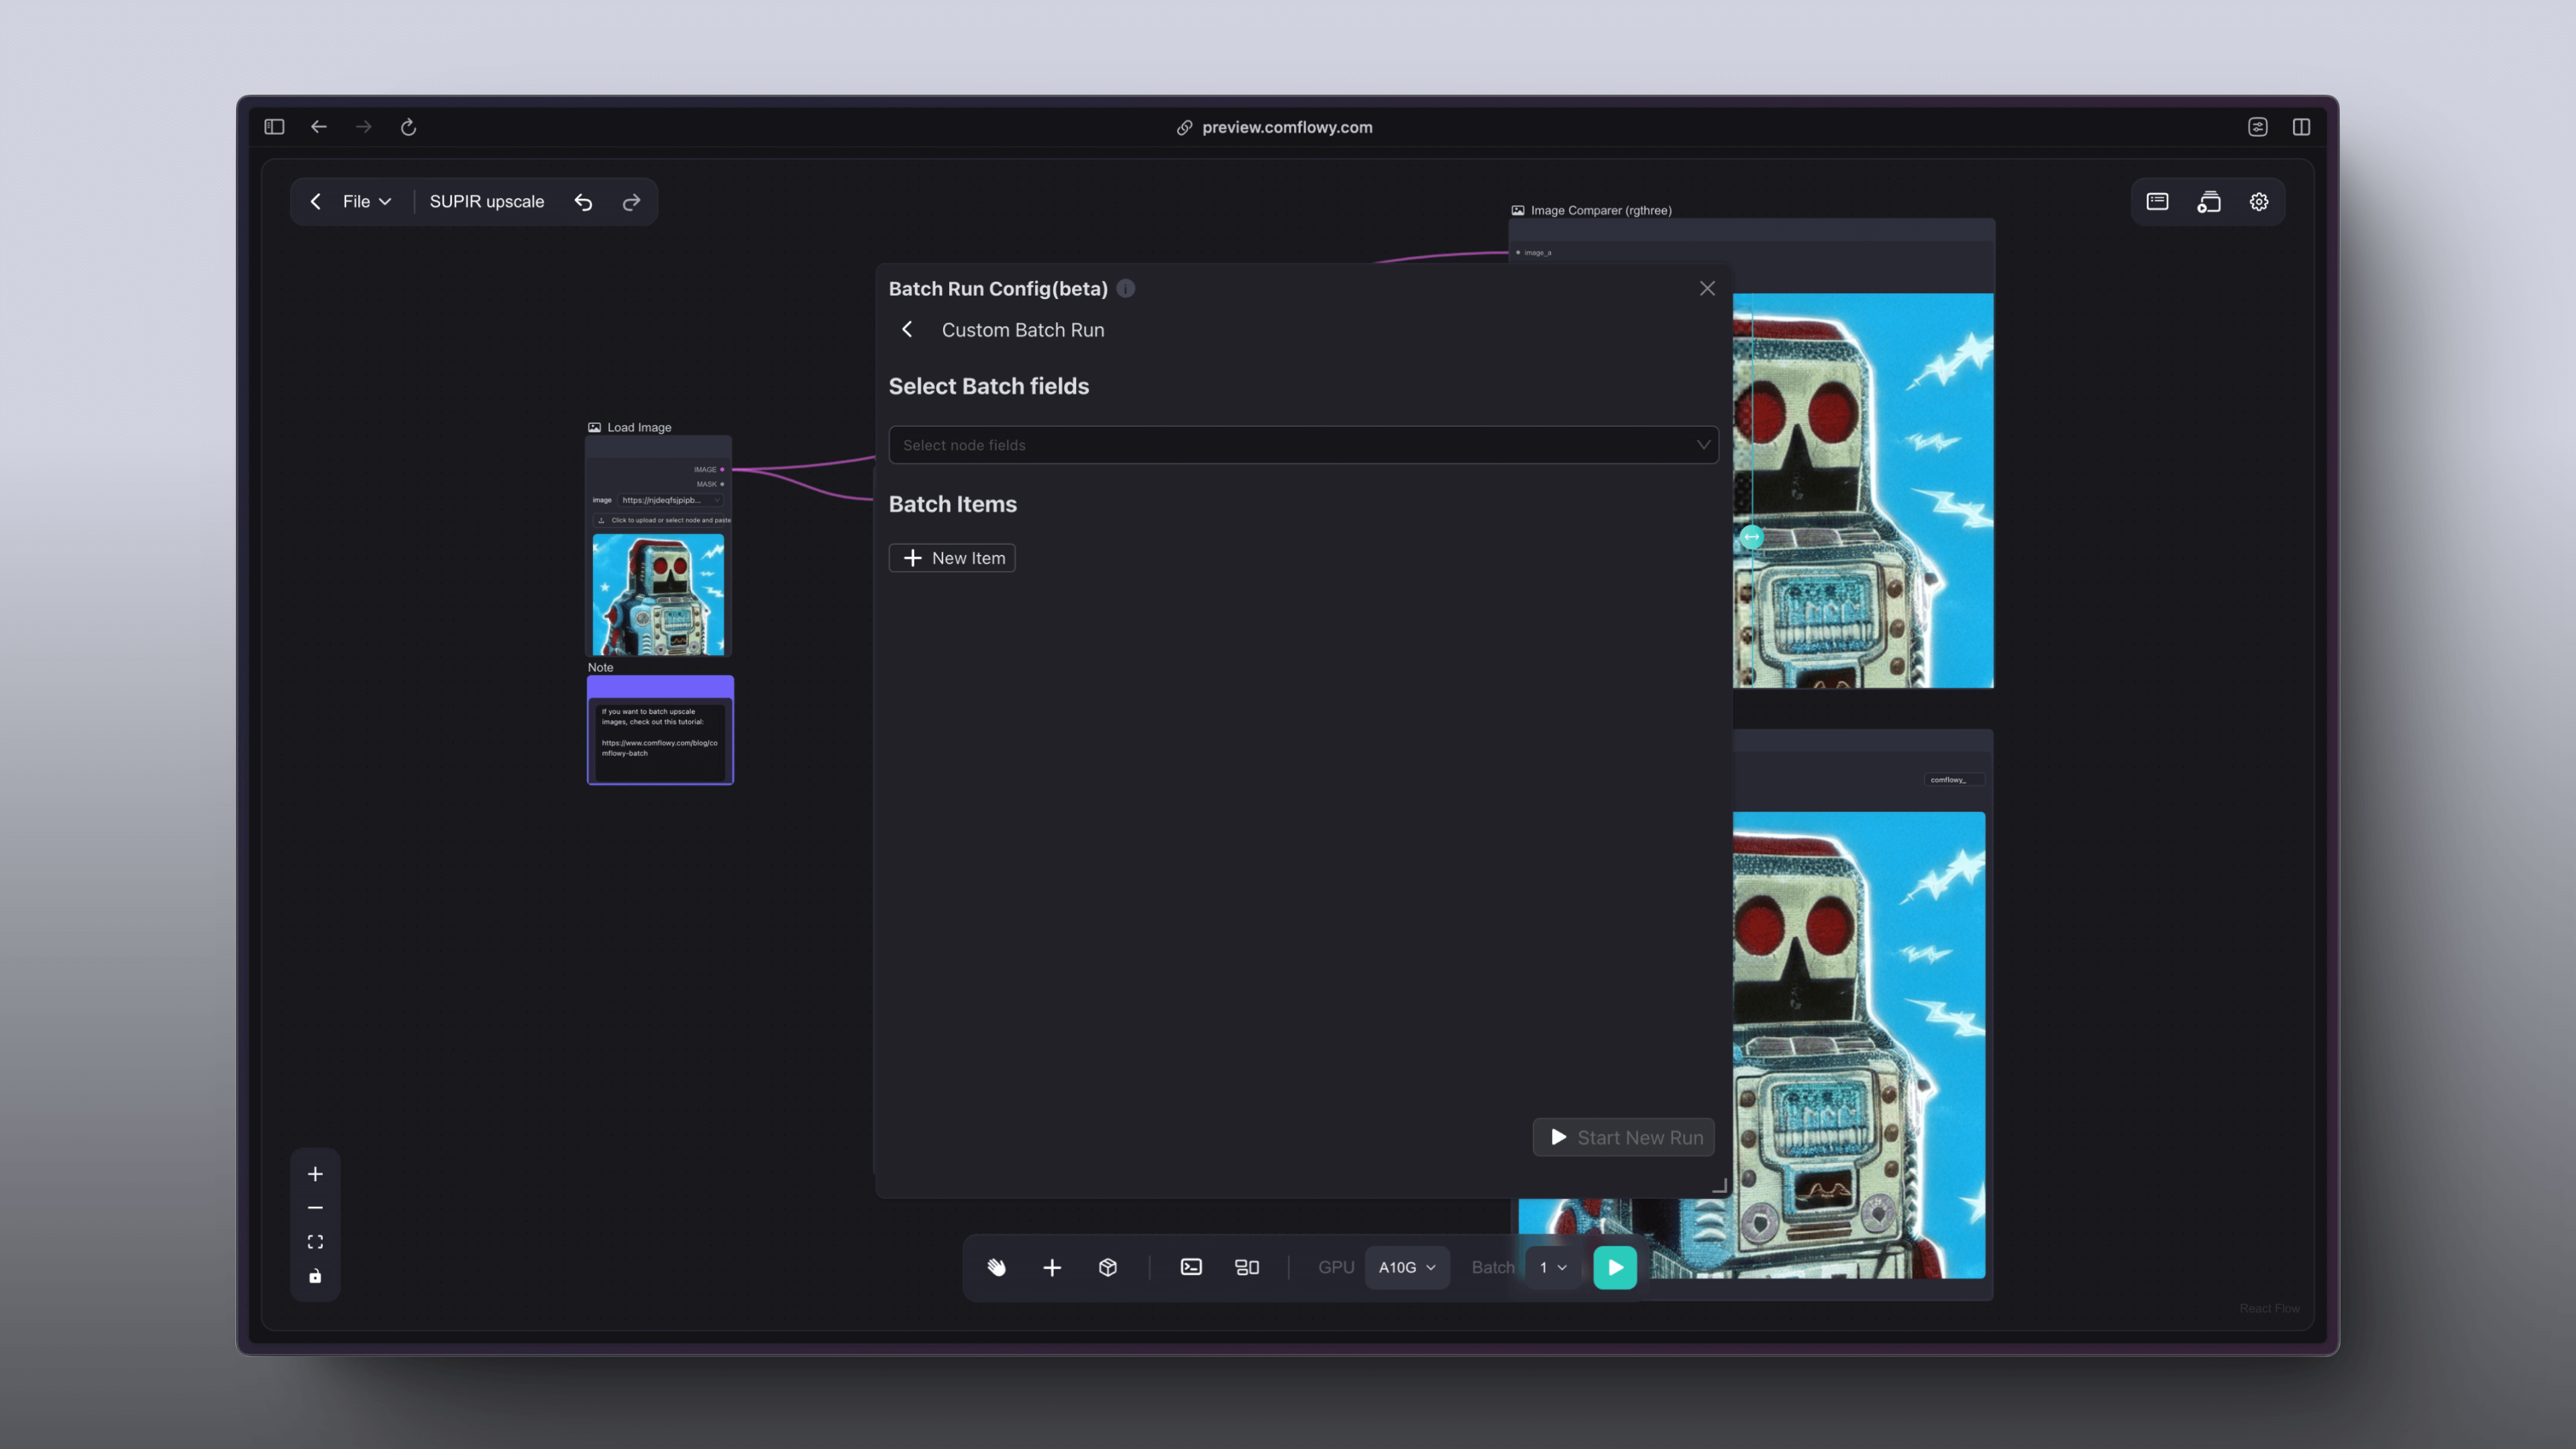
Task: Click the redo arrow icon
Action: click(x=631, y=202)
